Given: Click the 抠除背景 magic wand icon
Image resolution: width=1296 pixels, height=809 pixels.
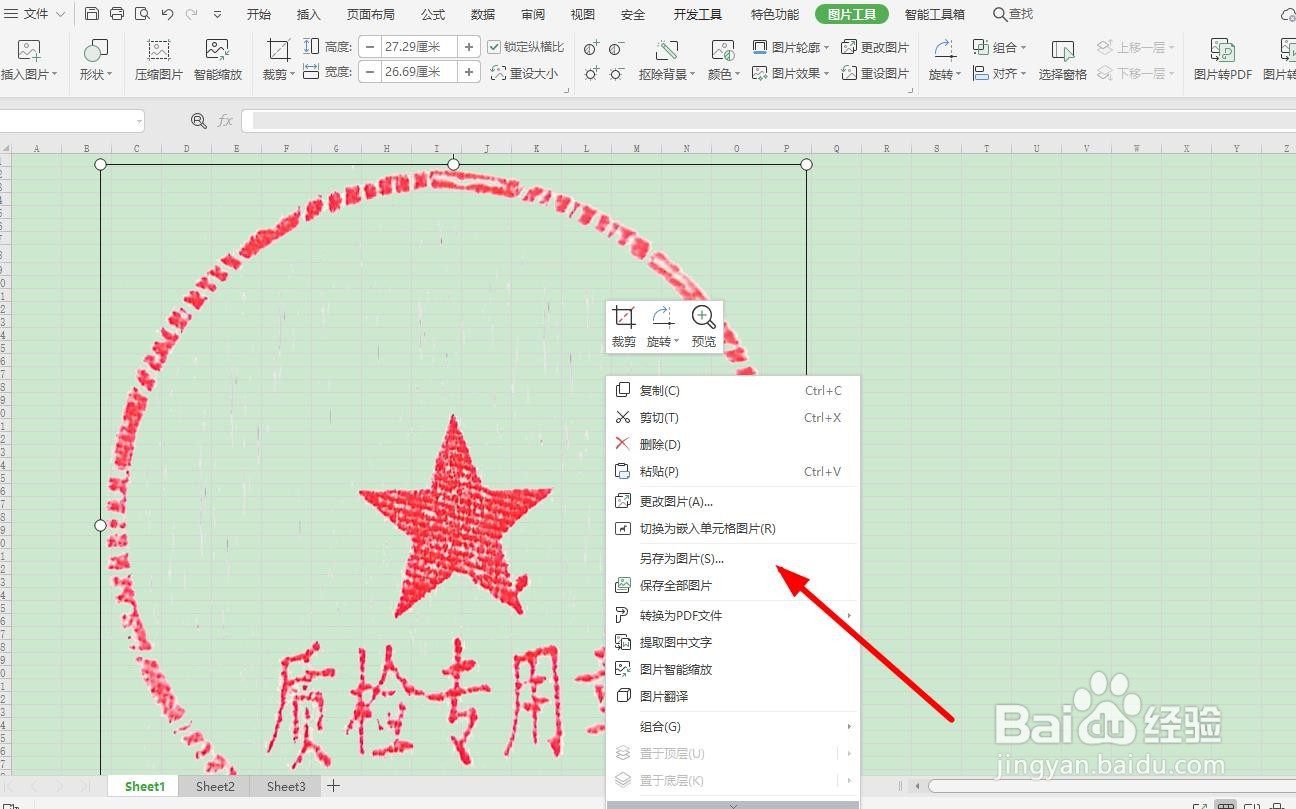Looking at the screenshot, I should click(x=667, y=50).
